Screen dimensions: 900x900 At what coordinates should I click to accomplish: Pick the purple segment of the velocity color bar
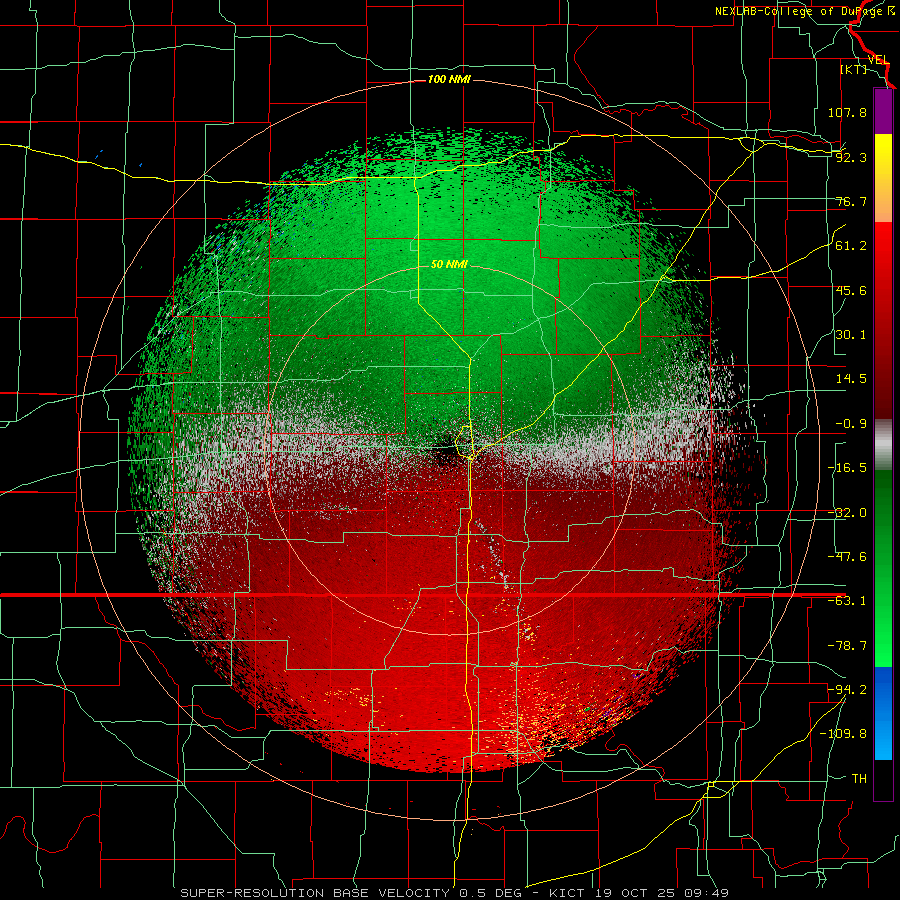(x=883, y=111)
